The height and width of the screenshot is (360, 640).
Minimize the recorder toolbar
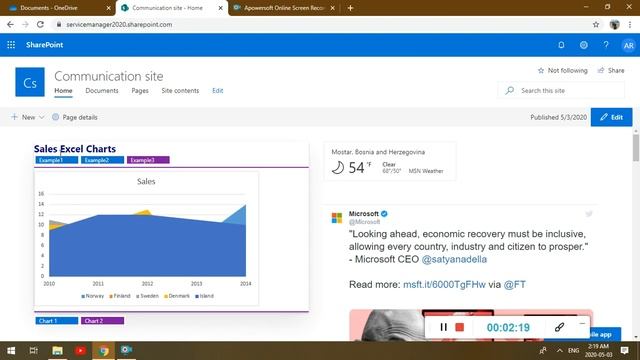pos(582,323)
